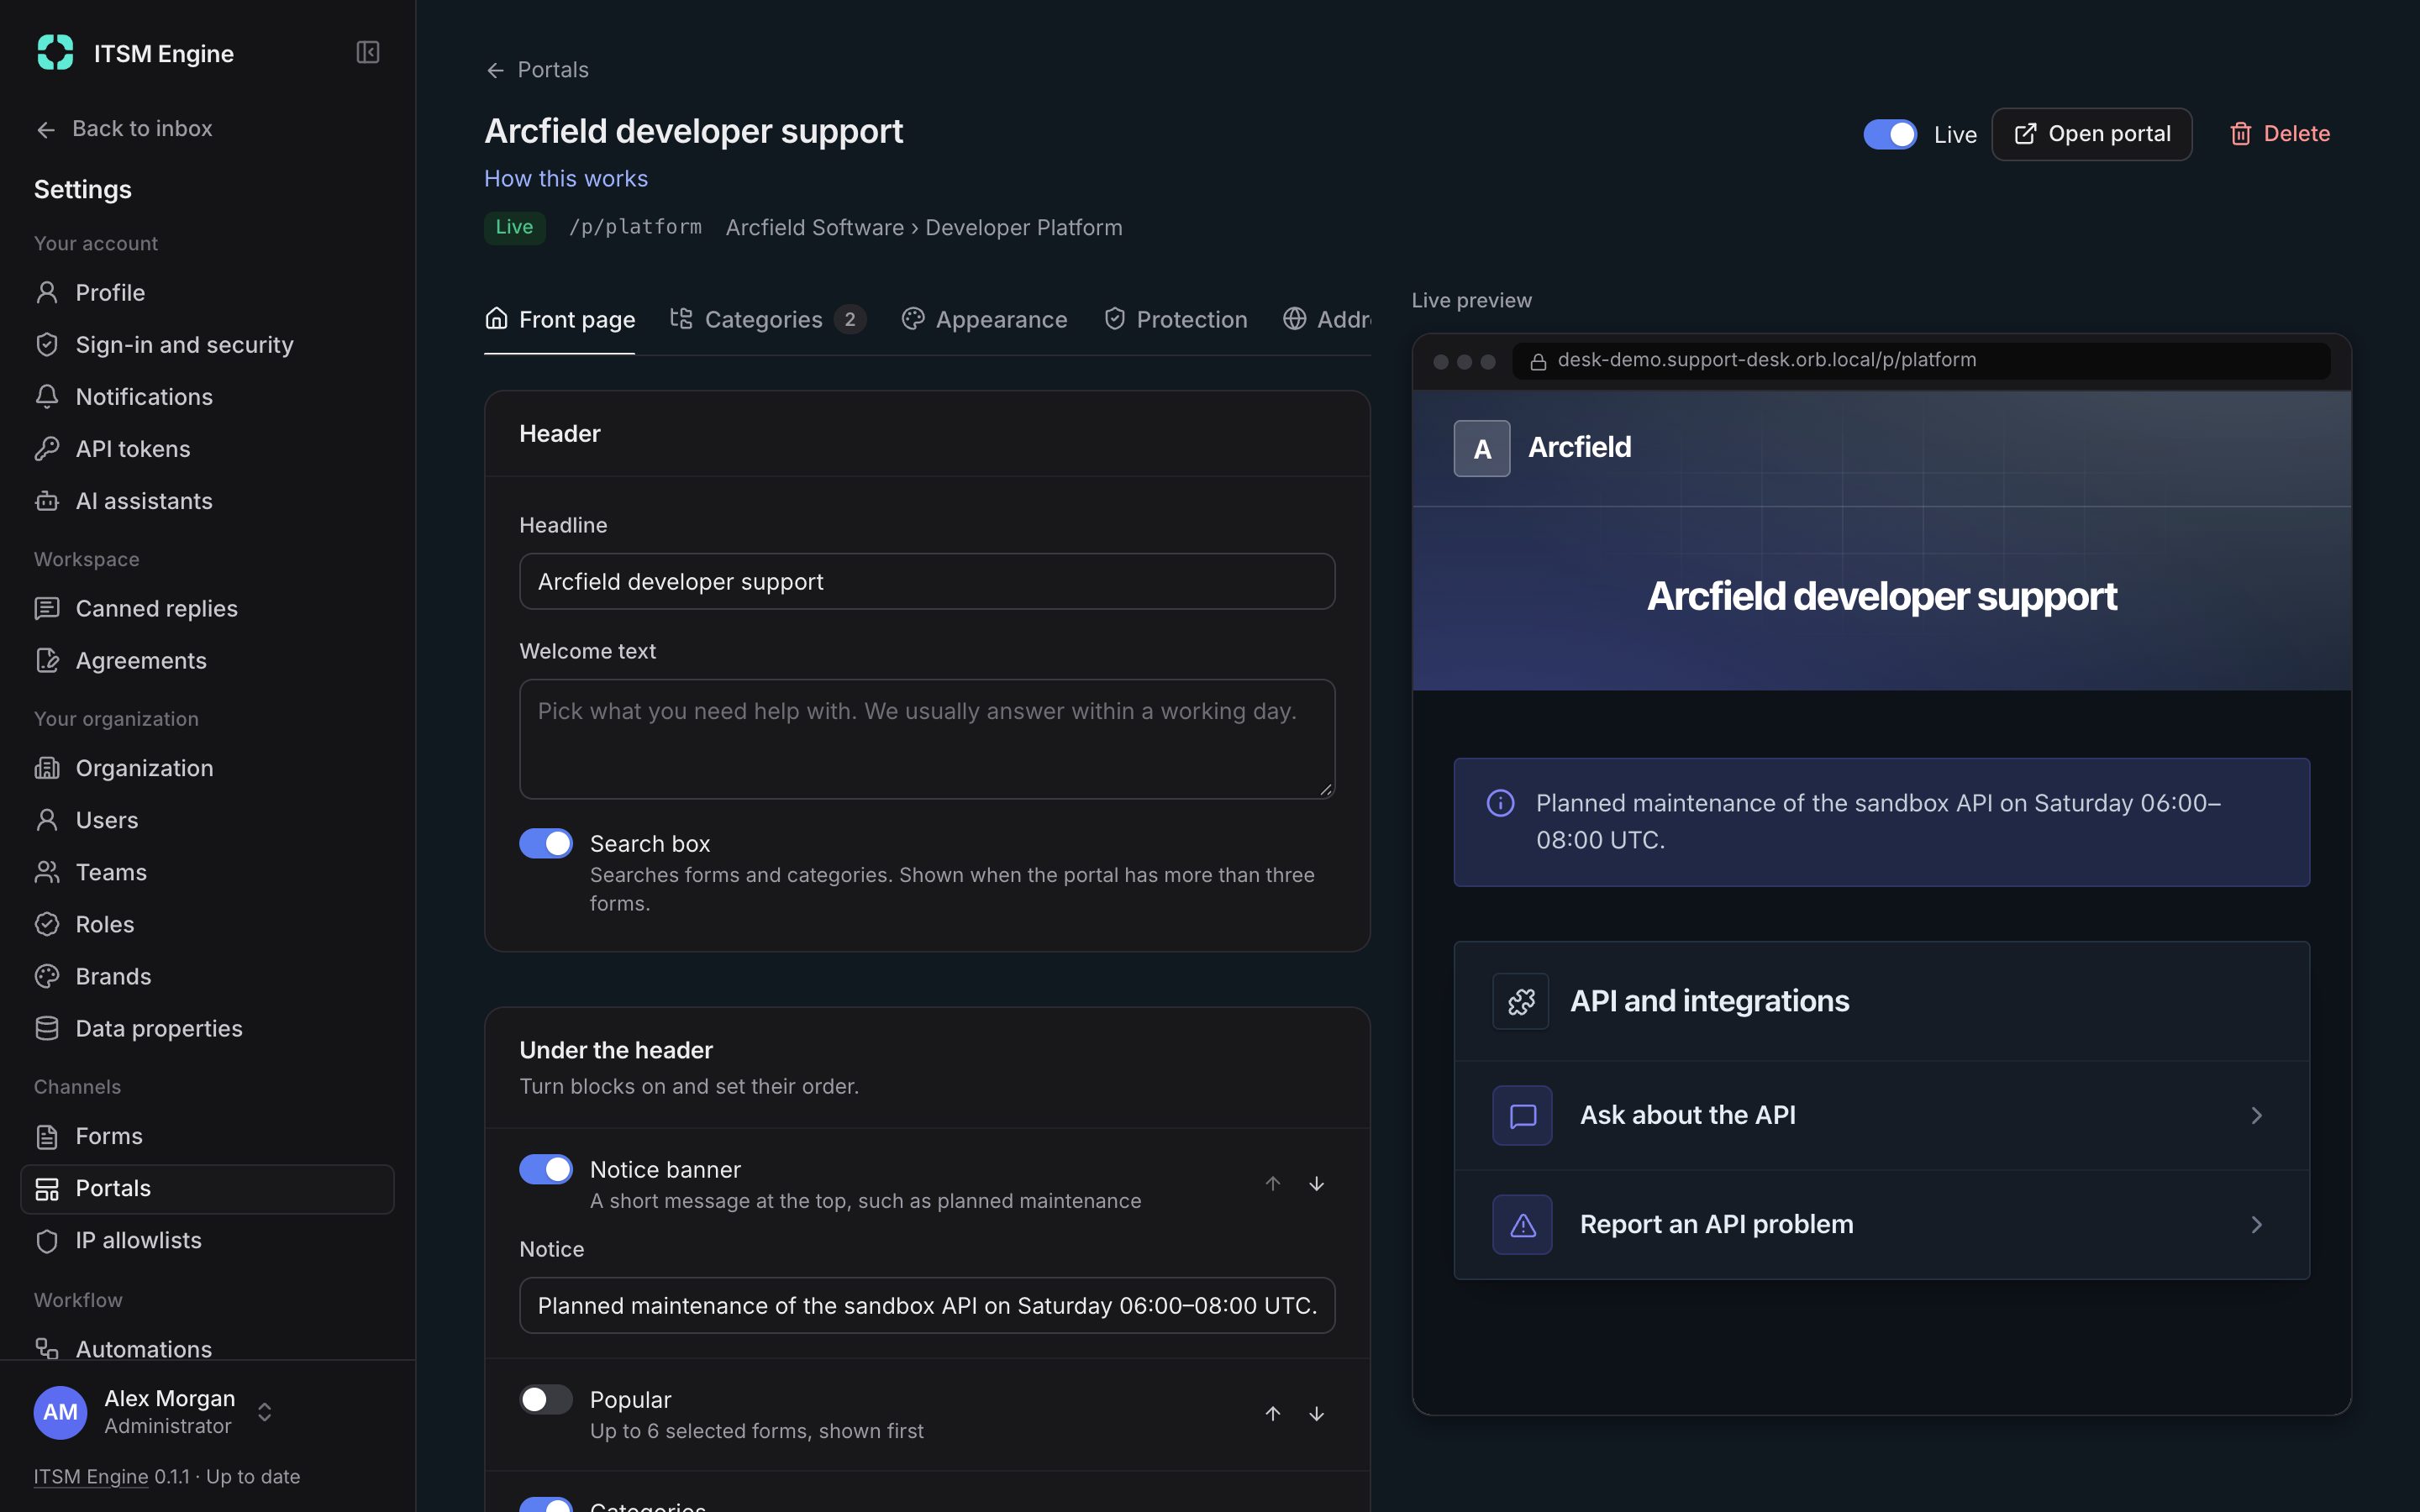Open Data properties

point(207,1028)
